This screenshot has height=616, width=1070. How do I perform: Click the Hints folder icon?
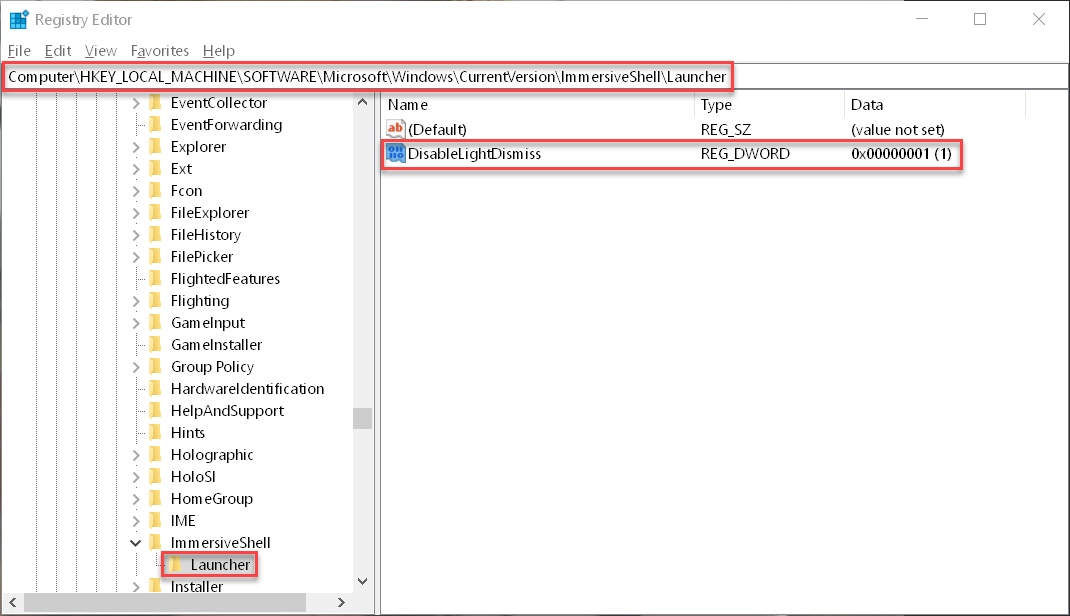tap(156, 433)
